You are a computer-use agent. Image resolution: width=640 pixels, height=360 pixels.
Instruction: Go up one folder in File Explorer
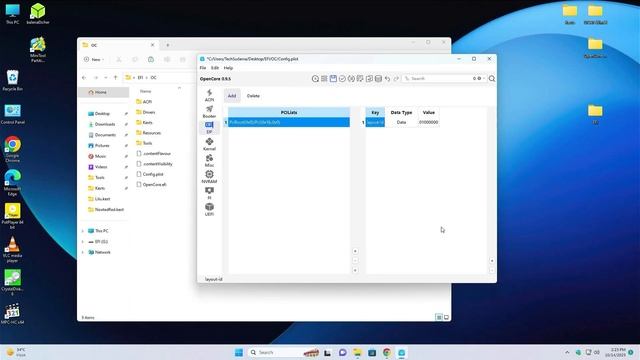tap(116, 78)
